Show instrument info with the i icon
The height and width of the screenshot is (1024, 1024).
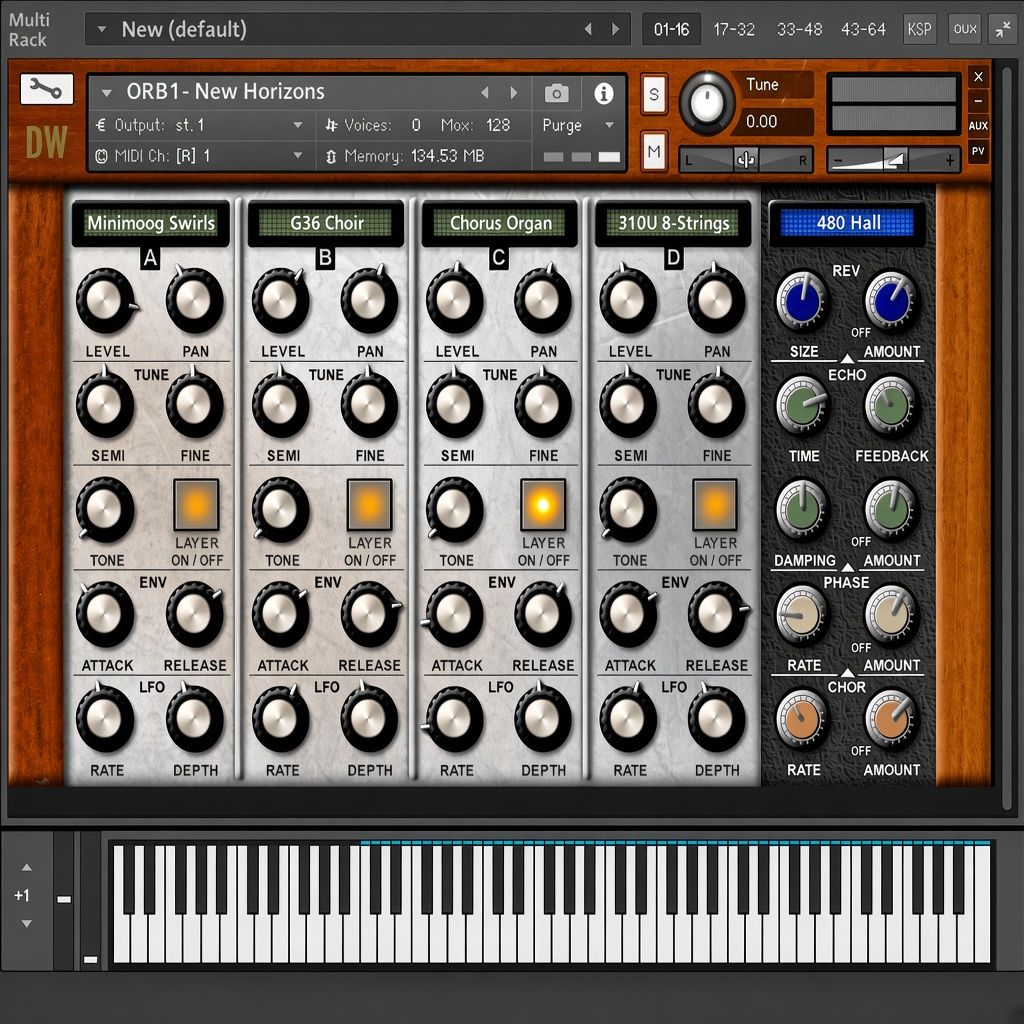[x=603, y=93]
